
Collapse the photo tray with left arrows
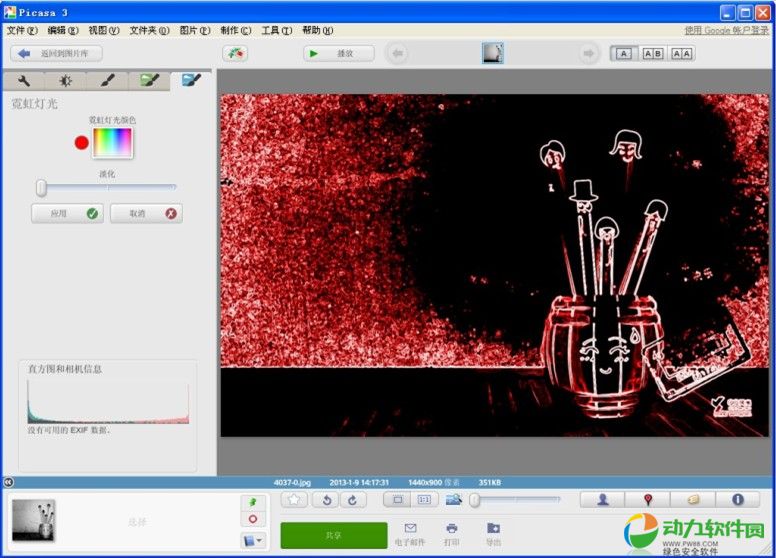[x=8, y=482]
